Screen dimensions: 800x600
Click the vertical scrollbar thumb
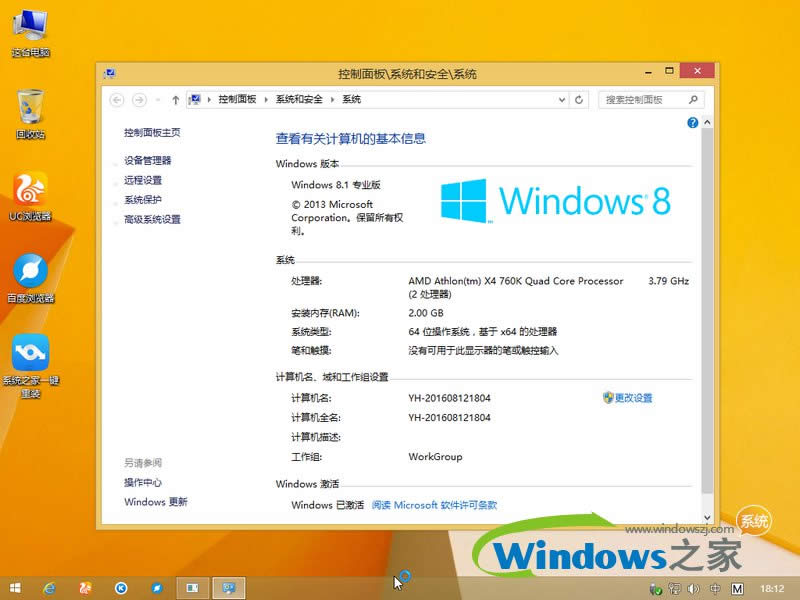pos(707,310)
